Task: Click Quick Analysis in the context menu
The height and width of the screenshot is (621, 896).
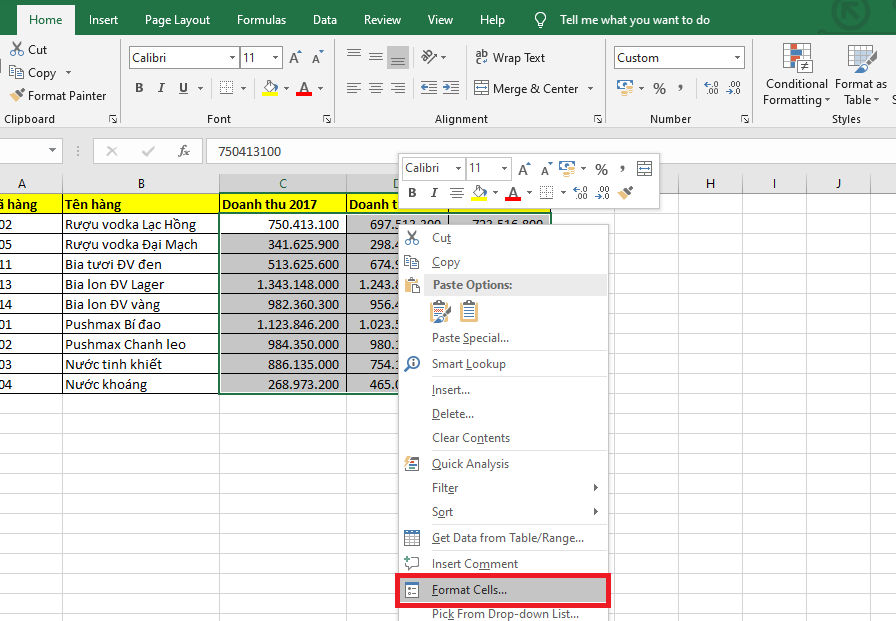Action: pos(470,464)
